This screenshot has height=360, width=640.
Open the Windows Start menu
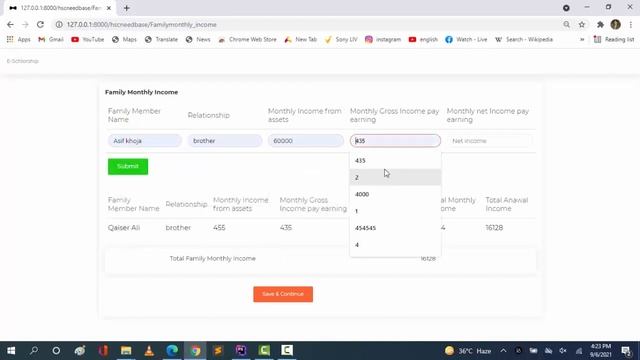pos(11,351)
